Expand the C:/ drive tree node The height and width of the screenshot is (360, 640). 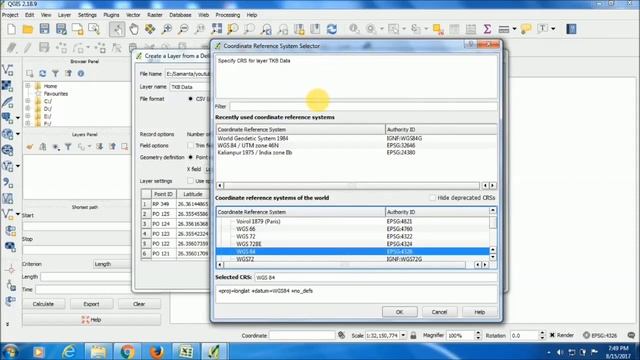pos(28,101)
